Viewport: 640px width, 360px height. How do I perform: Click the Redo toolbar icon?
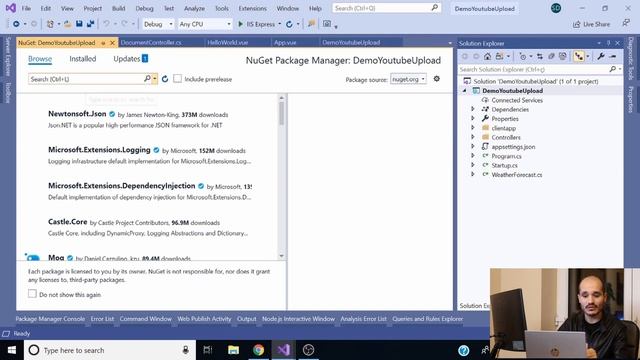[x=124, y=24]
